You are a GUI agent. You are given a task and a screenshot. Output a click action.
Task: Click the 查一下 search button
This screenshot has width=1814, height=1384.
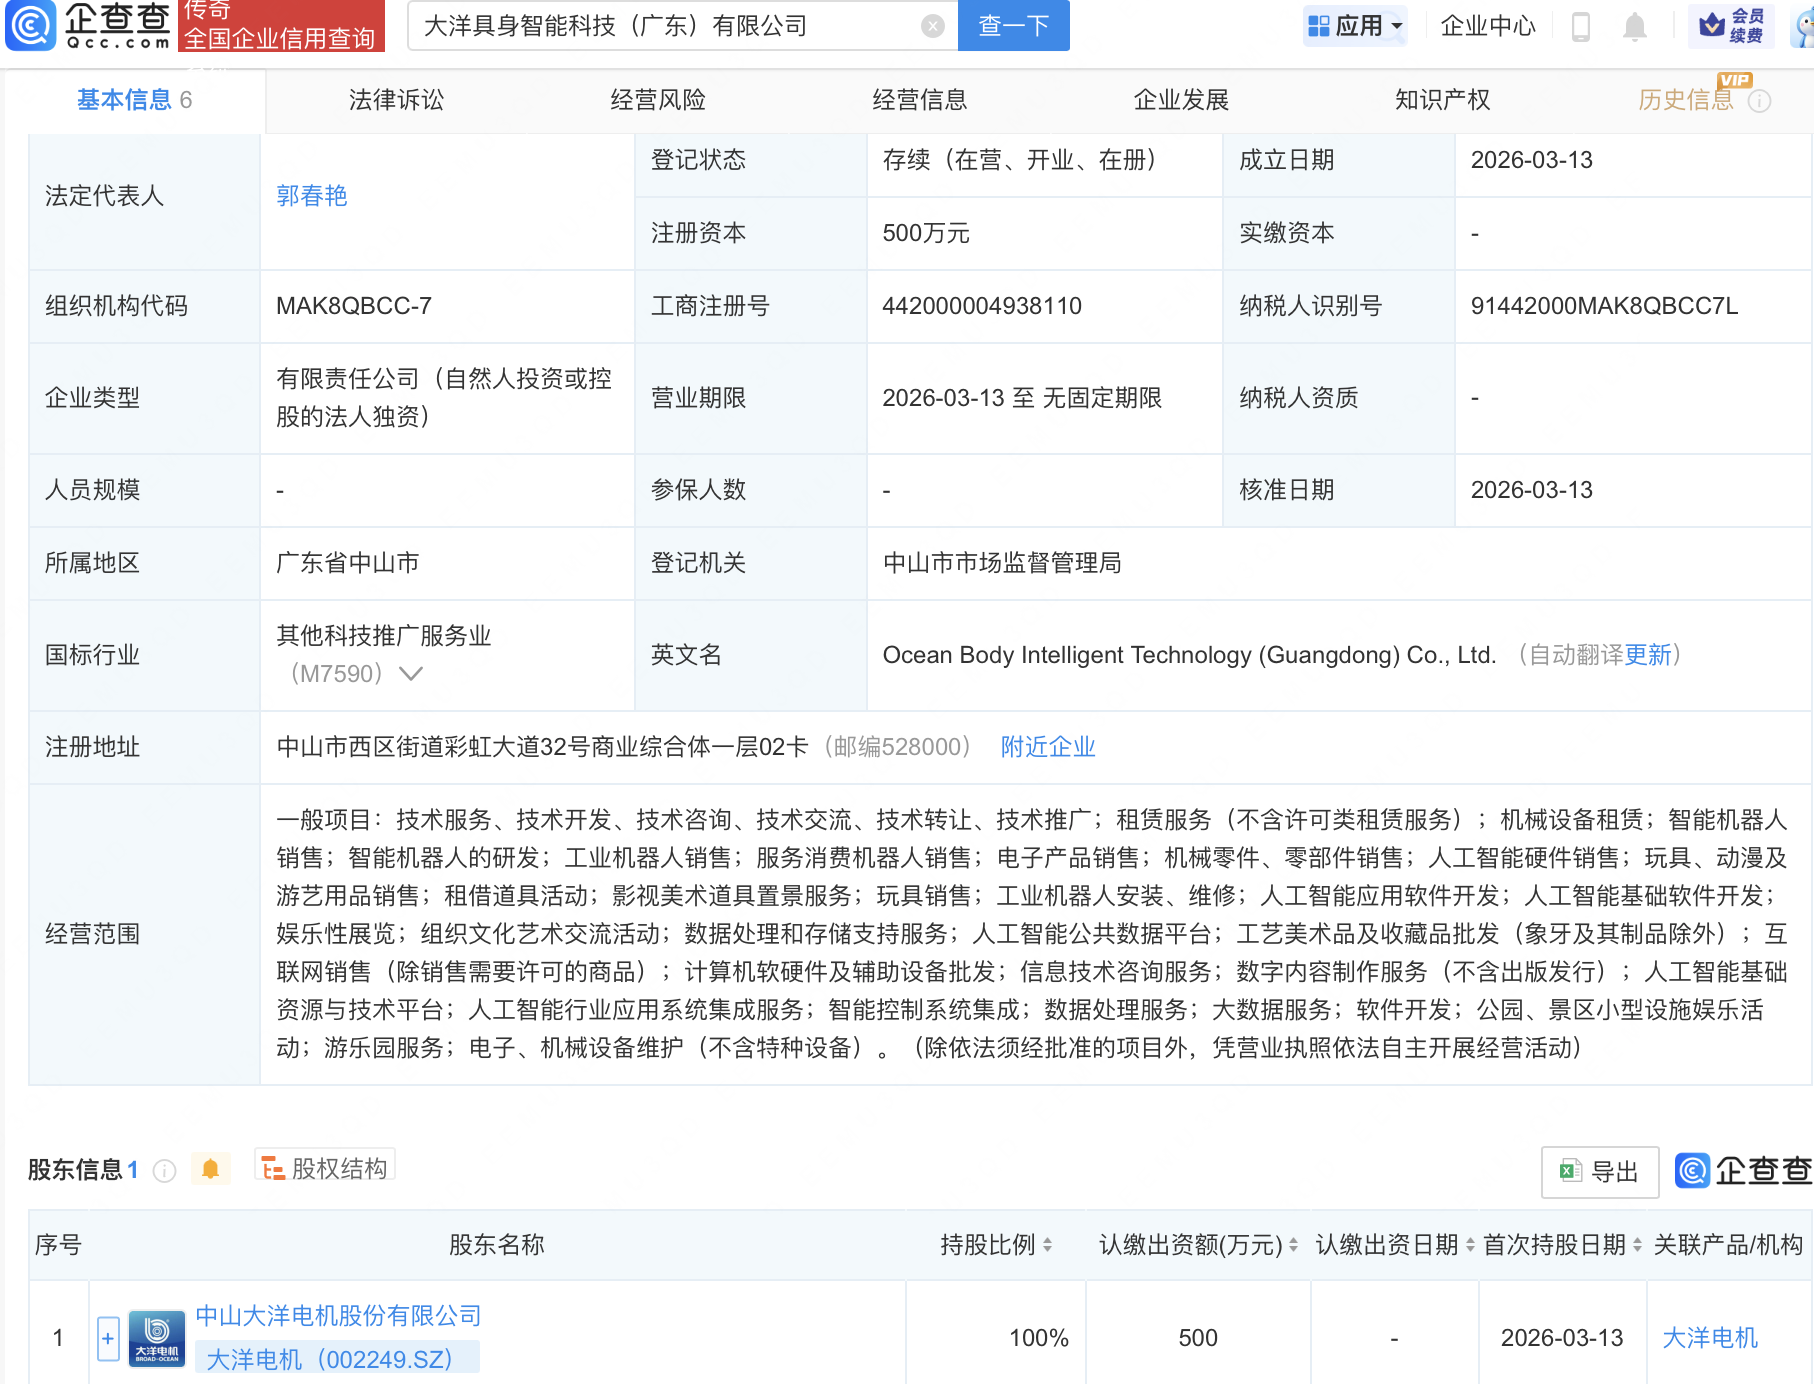pos(1013,26)
